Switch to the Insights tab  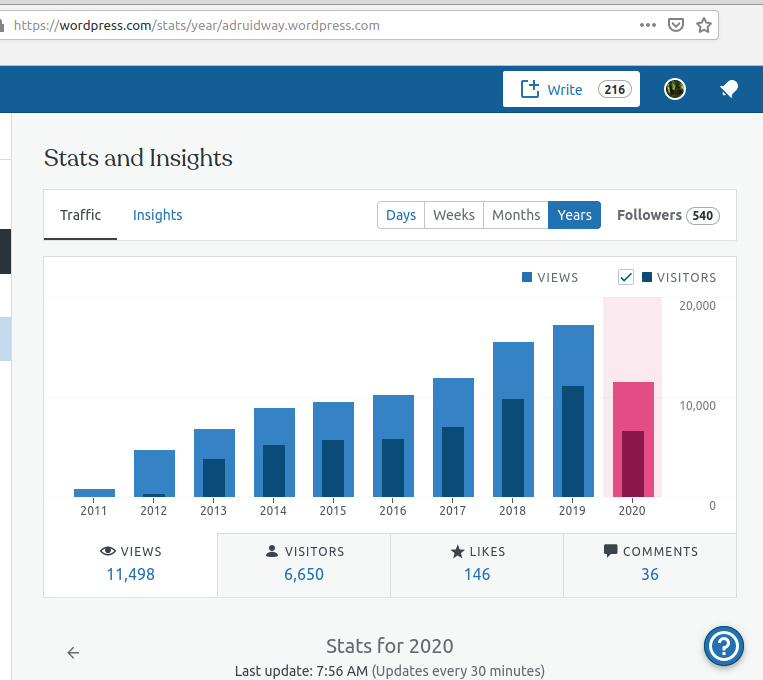[x=157, y=215]
